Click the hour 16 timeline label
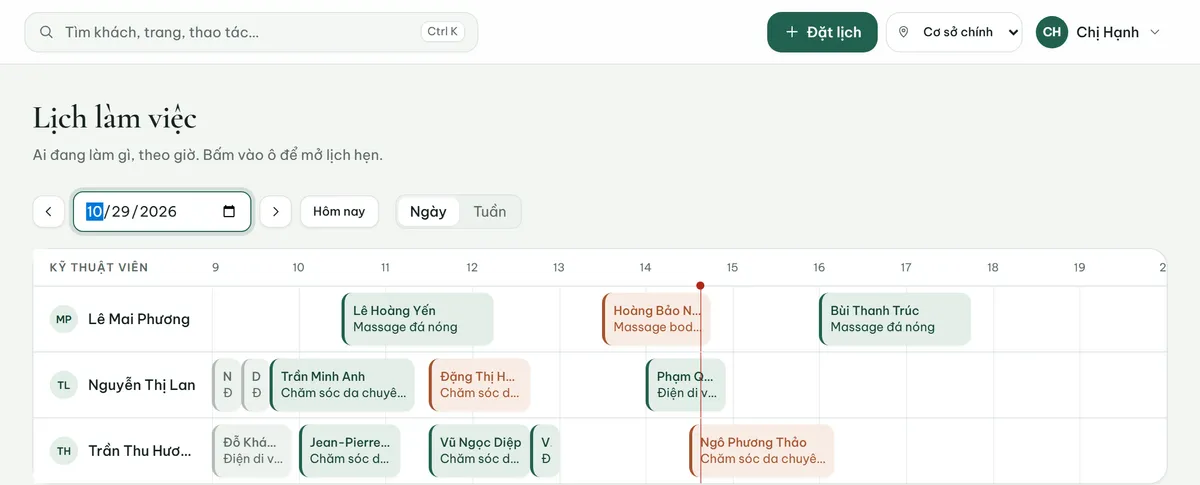This screenshot has width=1200, height=485. [x=819, y=267]
